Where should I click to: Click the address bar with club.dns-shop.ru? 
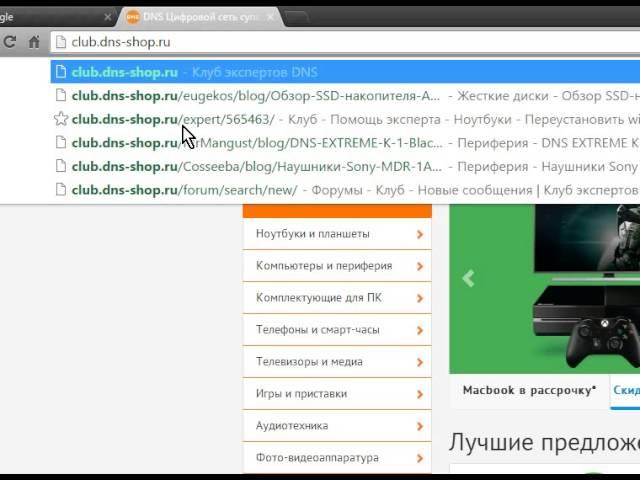point(345,42)
